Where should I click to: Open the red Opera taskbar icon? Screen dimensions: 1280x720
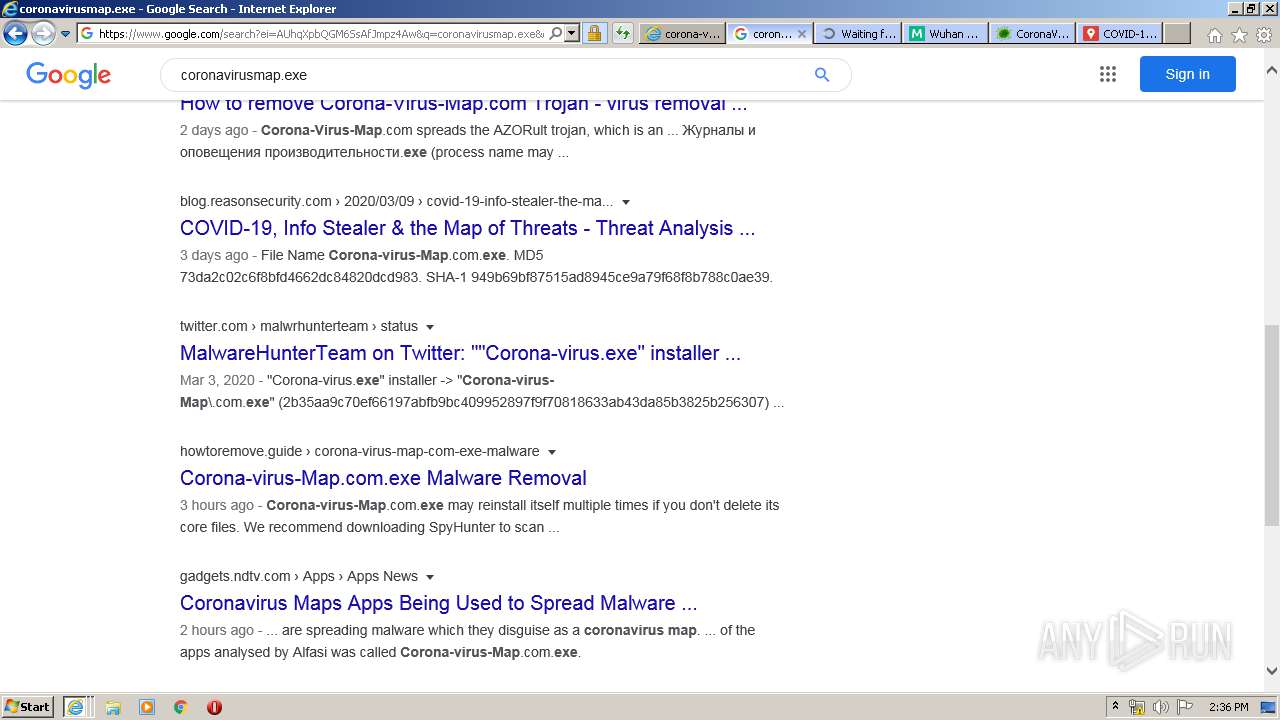pos(214,707)
